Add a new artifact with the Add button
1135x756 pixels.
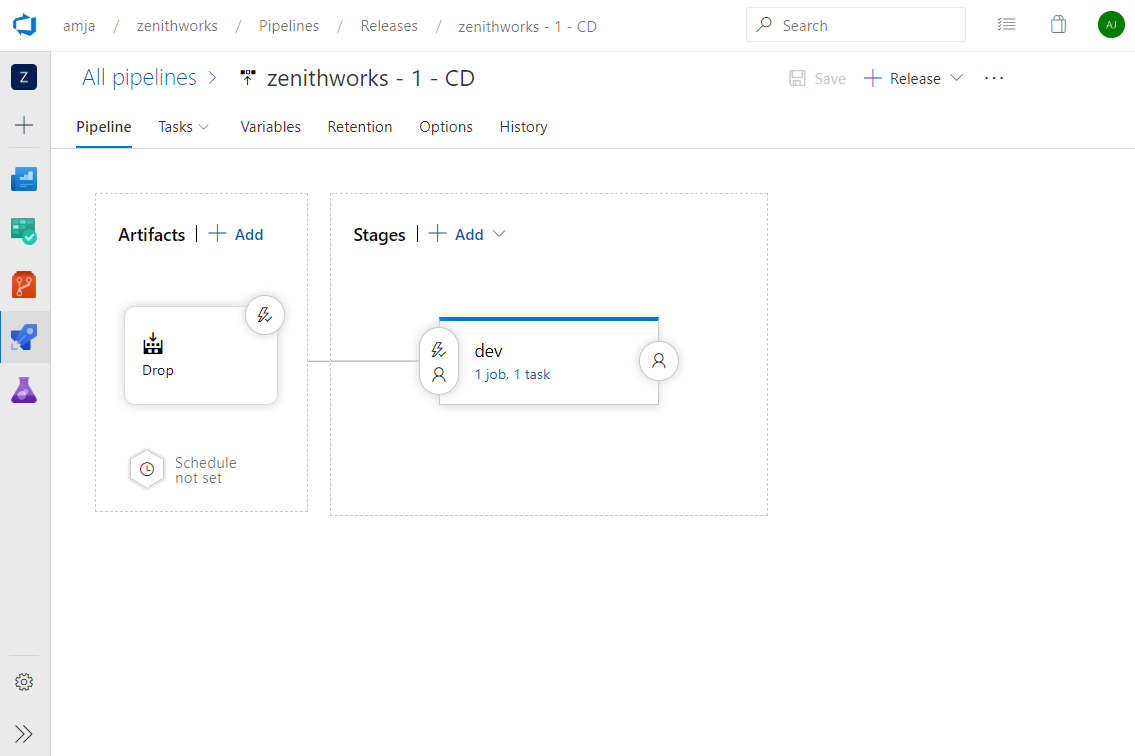(236, 234)
